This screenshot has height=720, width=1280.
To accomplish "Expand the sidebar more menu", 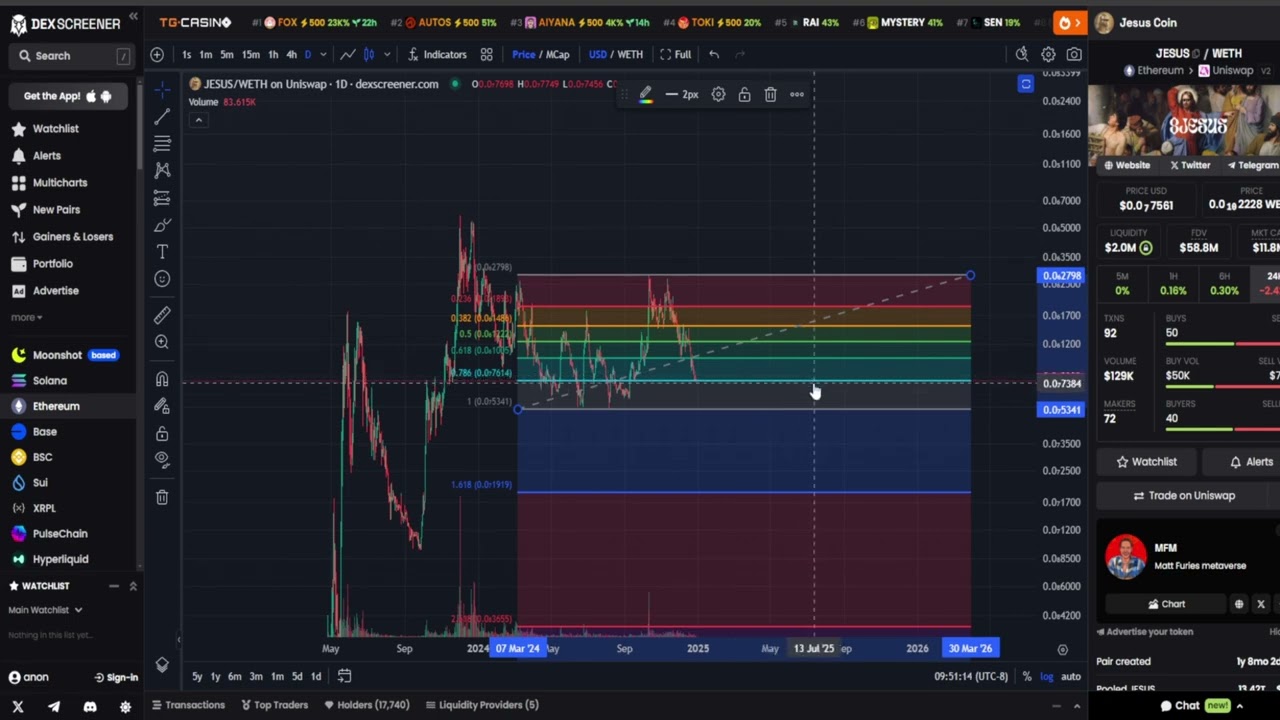I will click(27, 317).
